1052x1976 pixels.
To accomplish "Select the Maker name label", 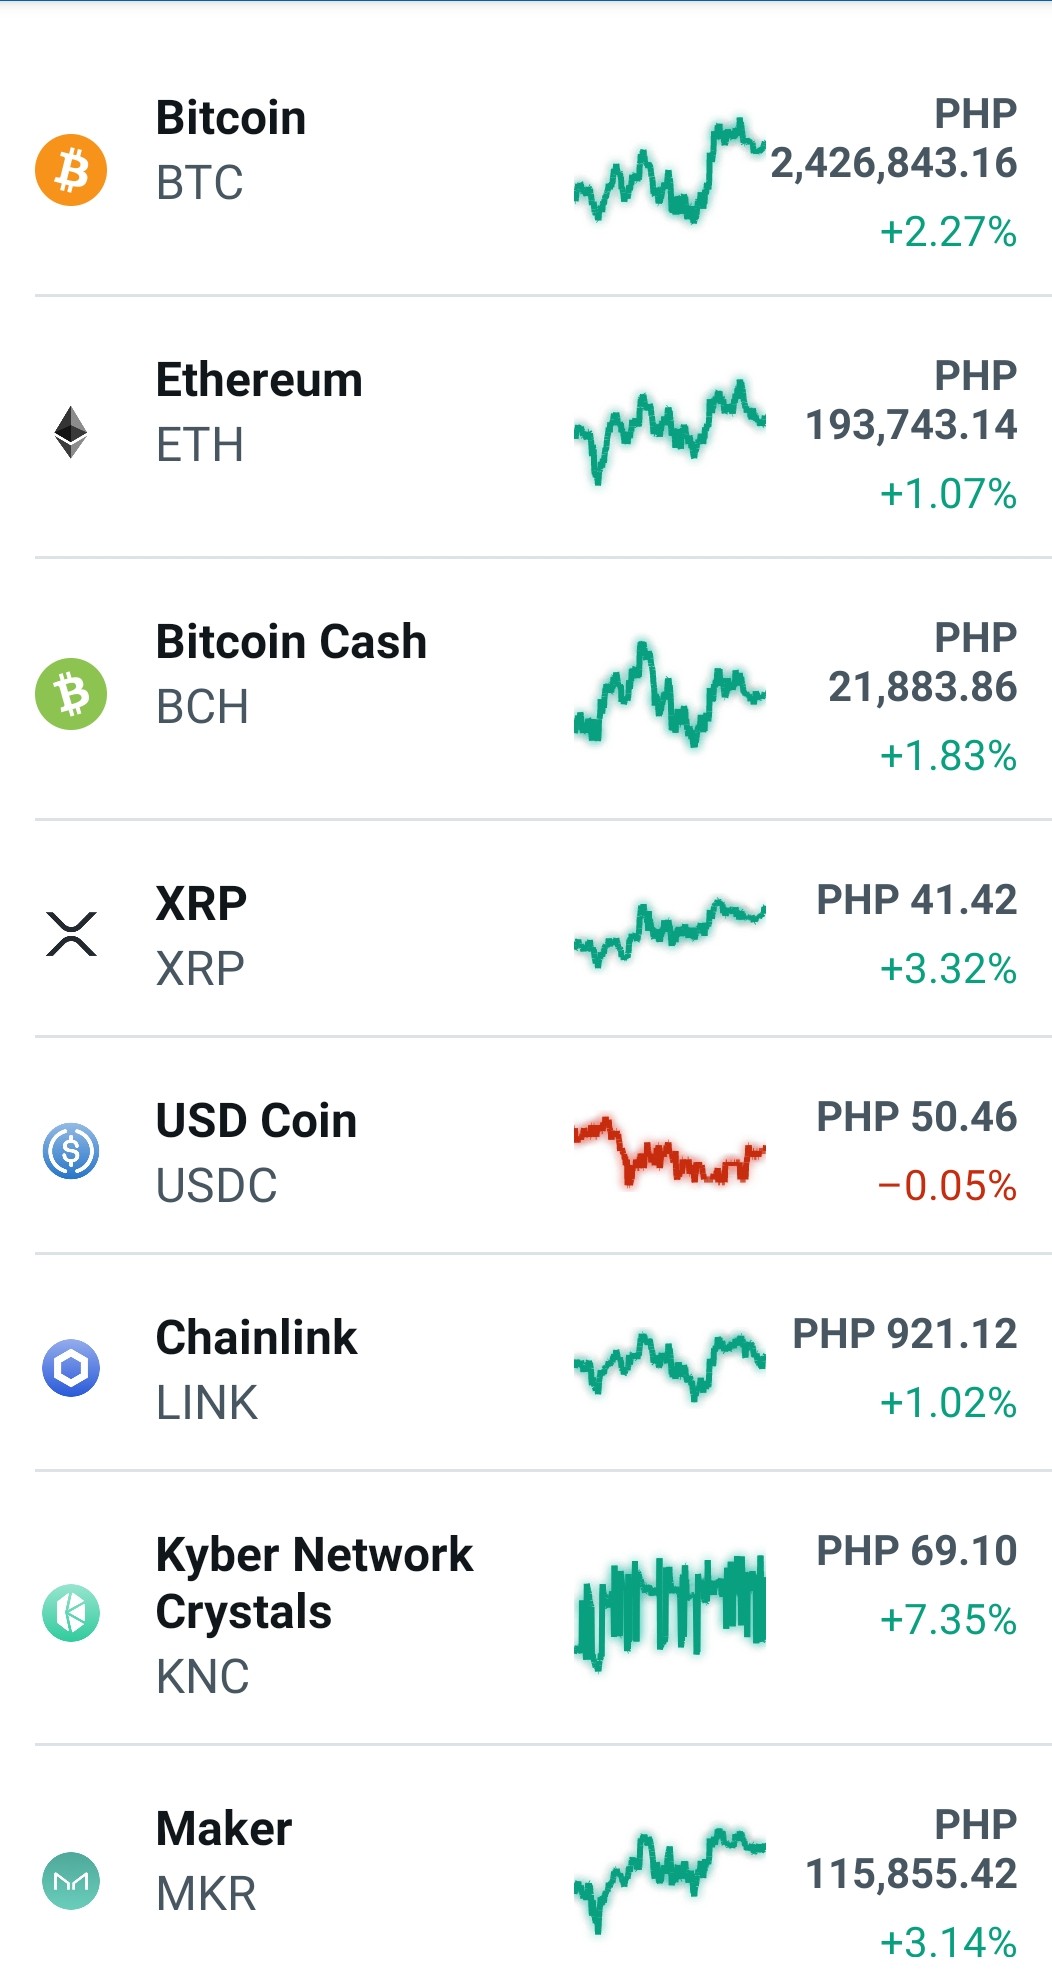I will tap(224, 1829).
